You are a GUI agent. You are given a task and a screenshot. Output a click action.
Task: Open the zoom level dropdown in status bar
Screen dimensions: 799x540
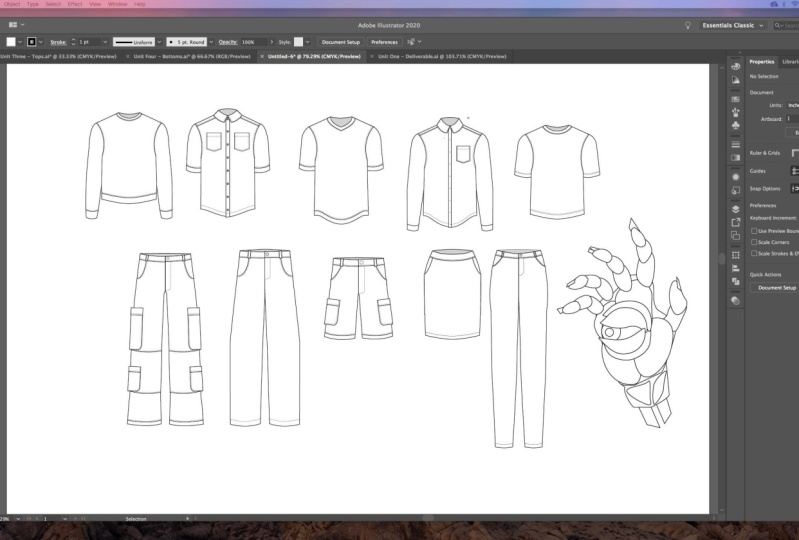point(18,519)
